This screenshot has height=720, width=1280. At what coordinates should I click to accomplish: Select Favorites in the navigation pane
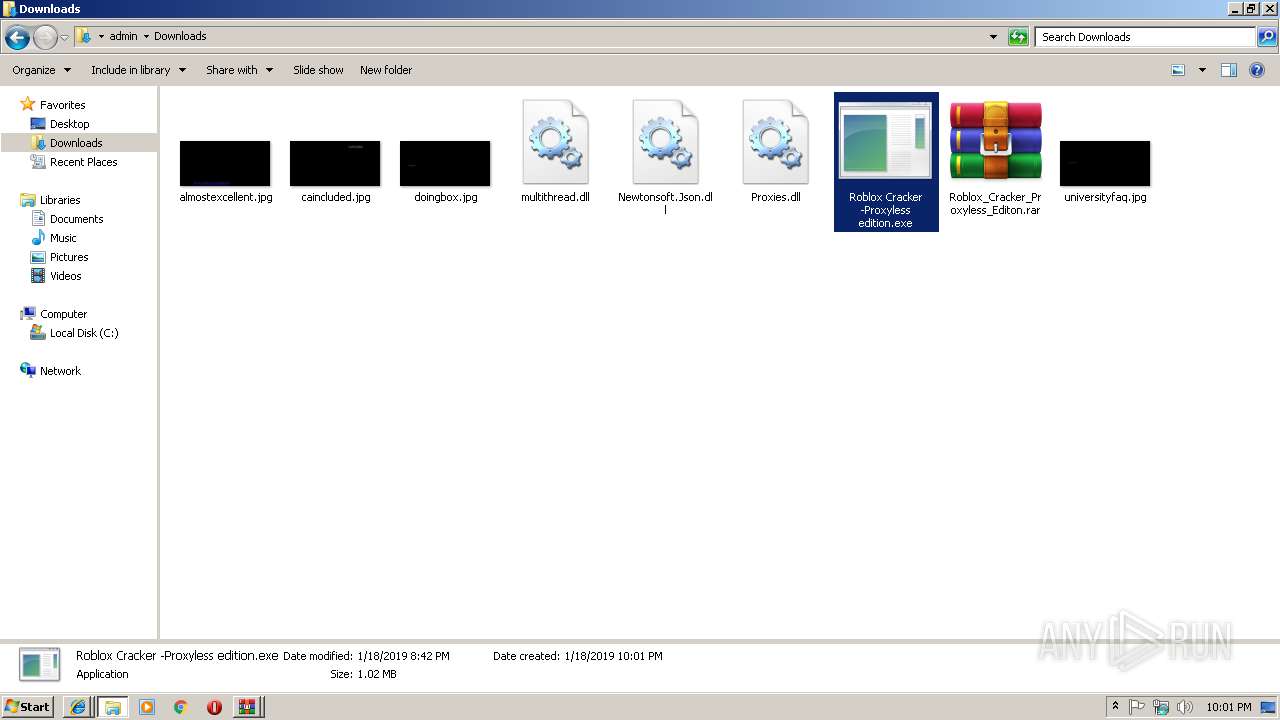62,105
